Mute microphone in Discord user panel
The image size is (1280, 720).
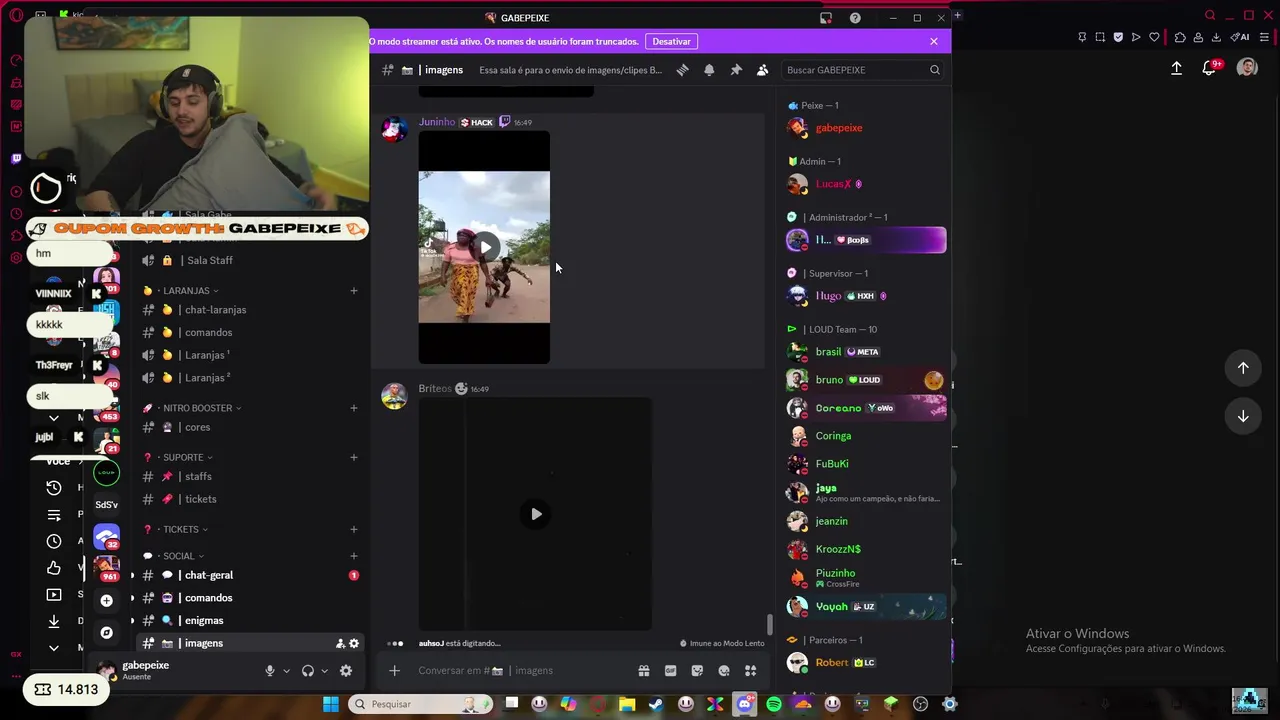[x=269, y=671]
